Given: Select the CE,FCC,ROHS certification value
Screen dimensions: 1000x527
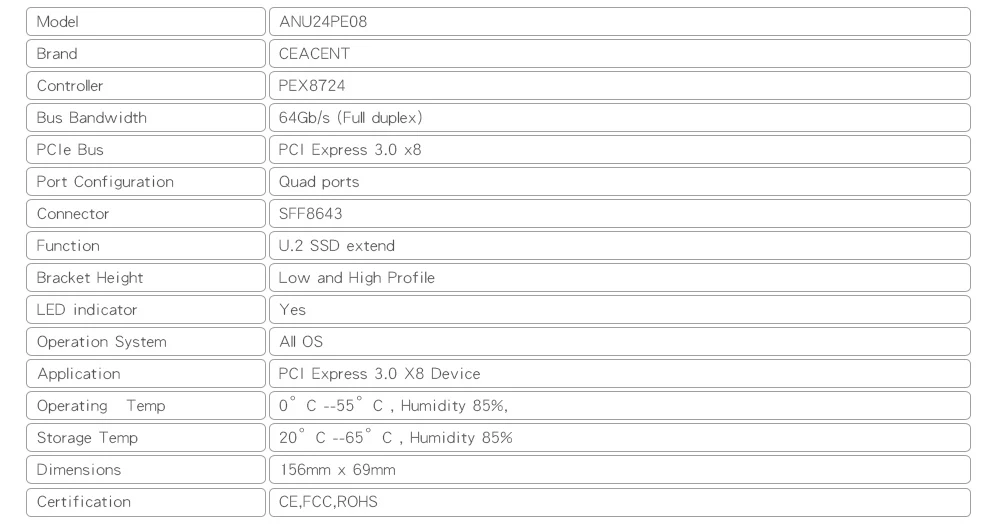Looking at the screenshot, I should click(x=328, y=502).
